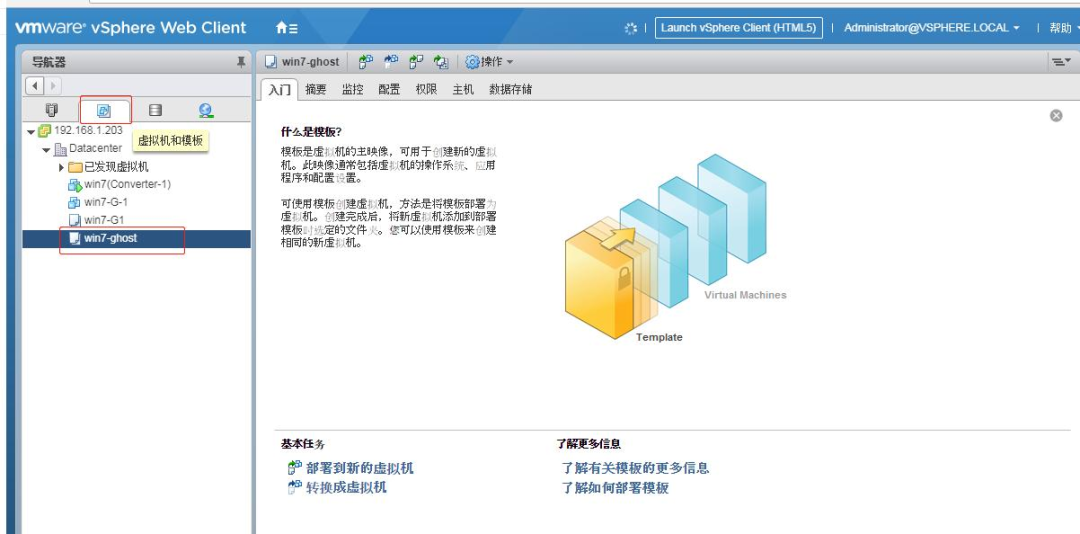Switch to Storage view icon
The width and height of the screenshot is (1080, 534).
point(156,110)
